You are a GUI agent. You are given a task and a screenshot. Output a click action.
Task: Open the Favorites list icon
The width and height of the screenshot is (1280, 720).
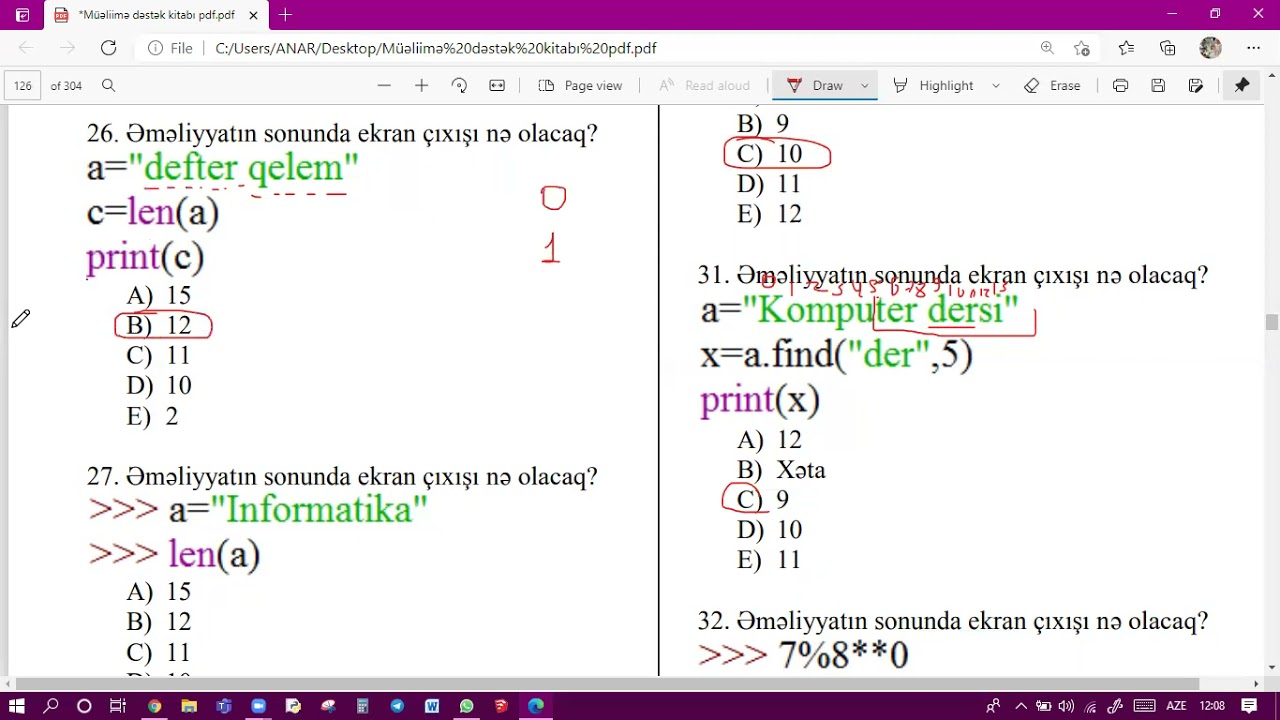1126,48
